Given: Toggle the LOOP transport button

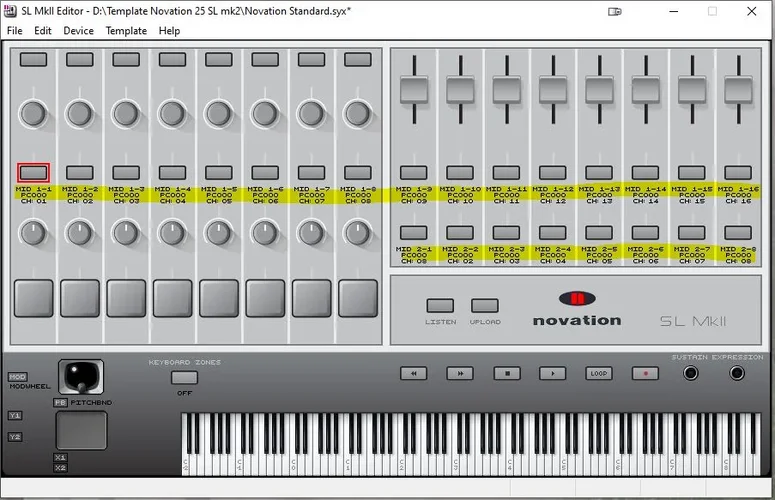Looking at the screenshot, I should click(598, 373).
